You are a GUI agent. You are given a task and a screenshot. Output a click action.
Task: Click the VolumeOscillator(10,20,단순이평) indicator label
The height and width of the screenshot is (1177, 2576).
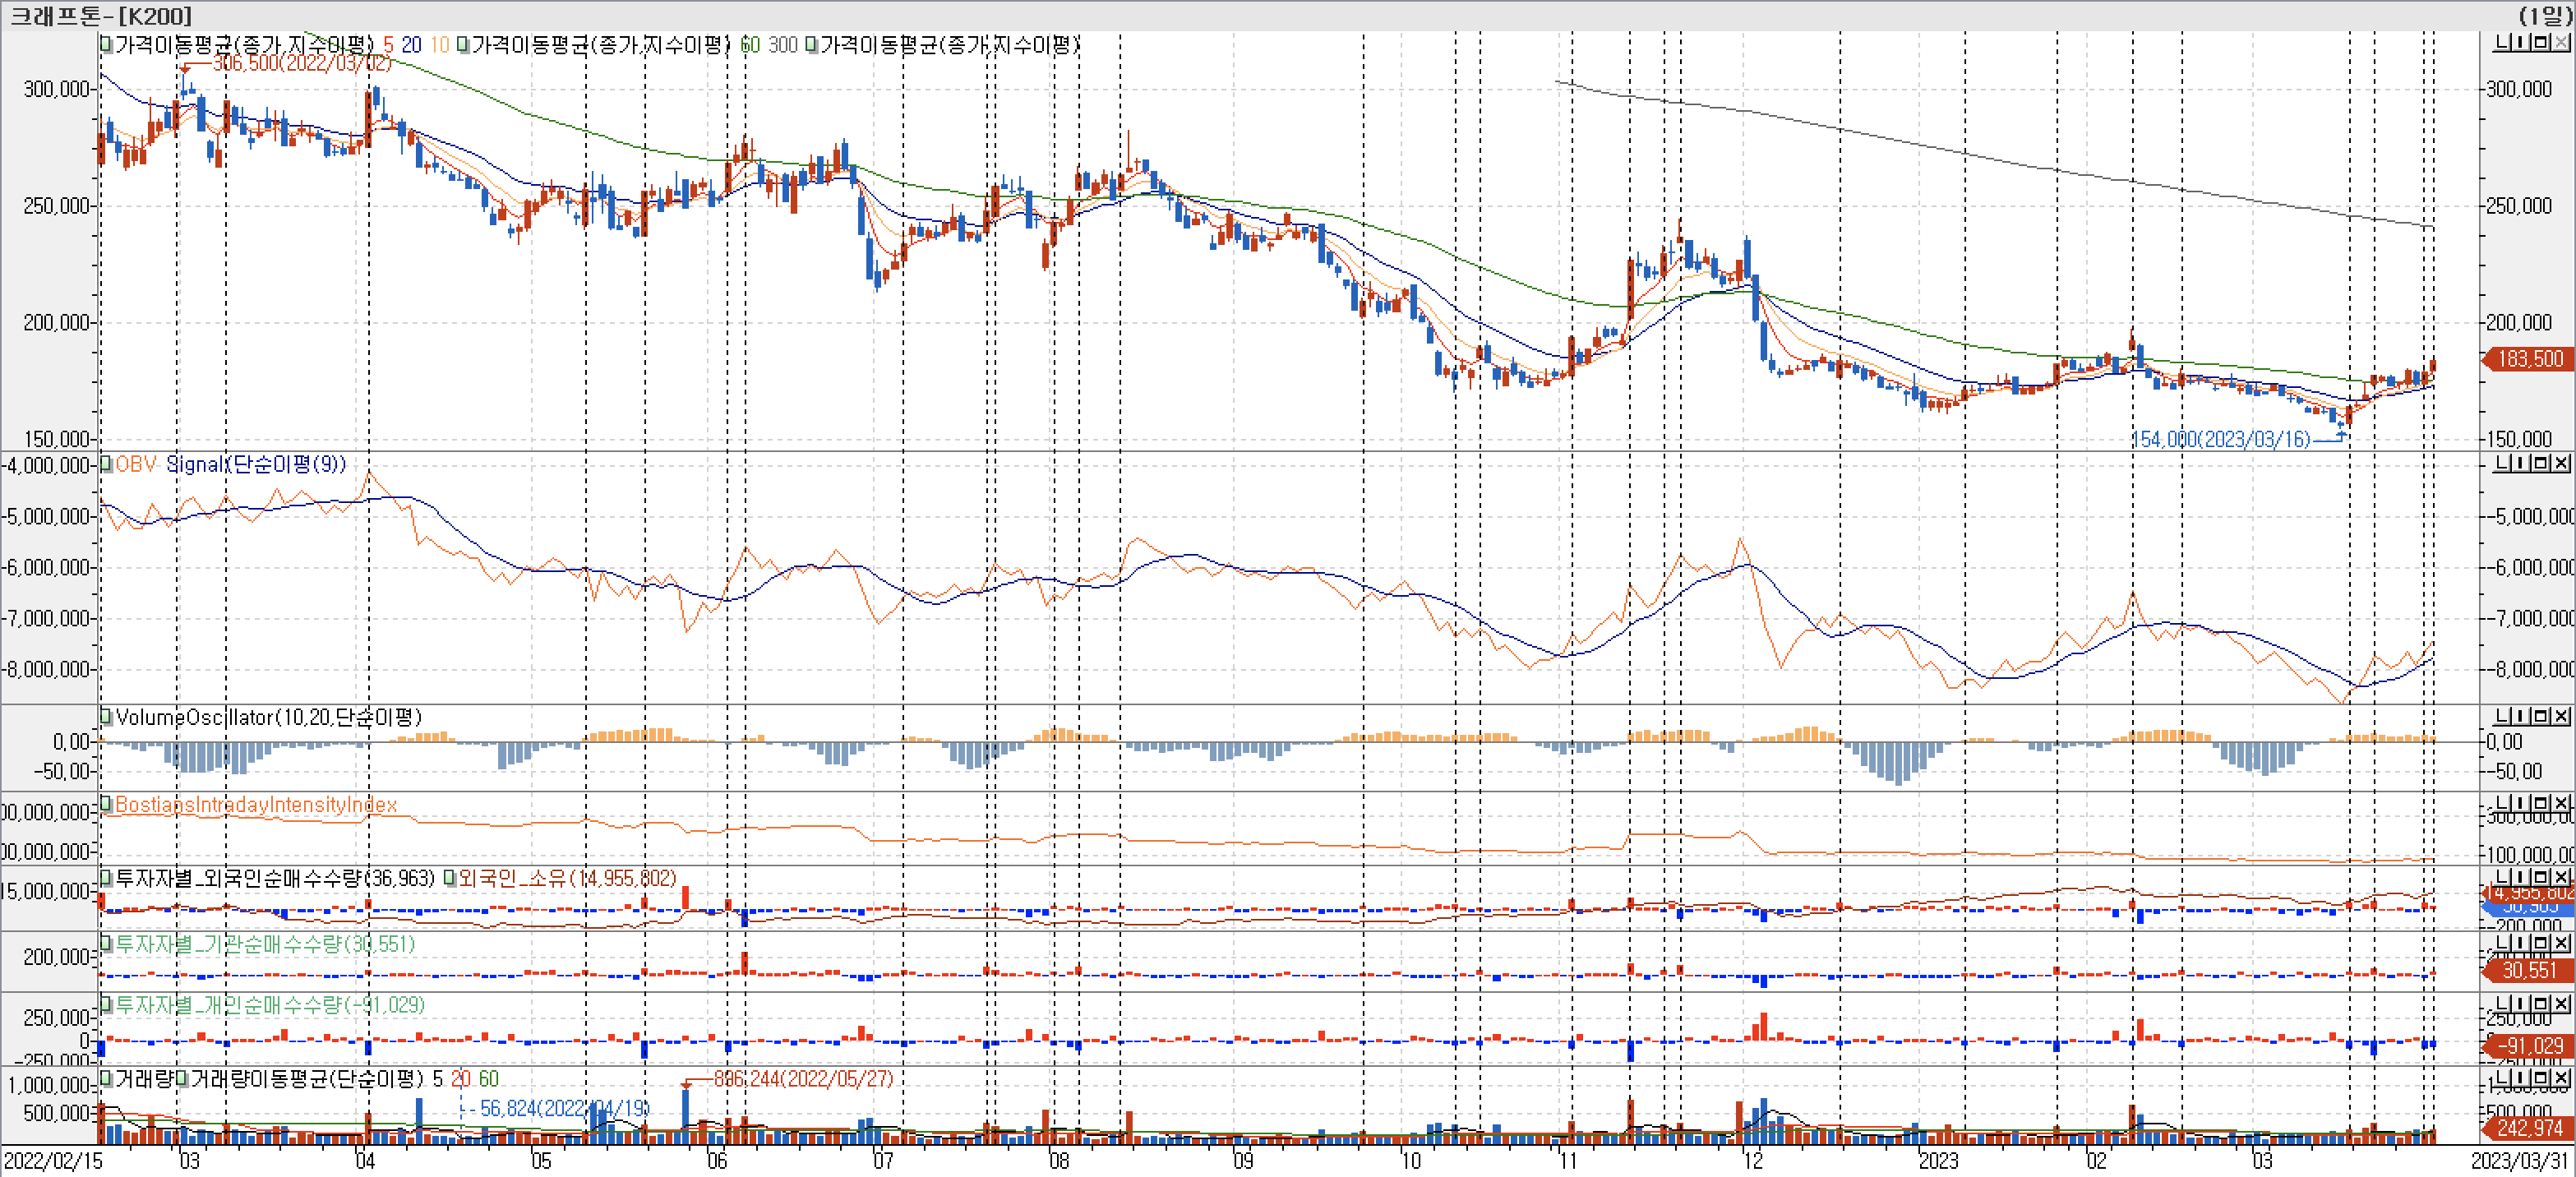coord(268,717)
